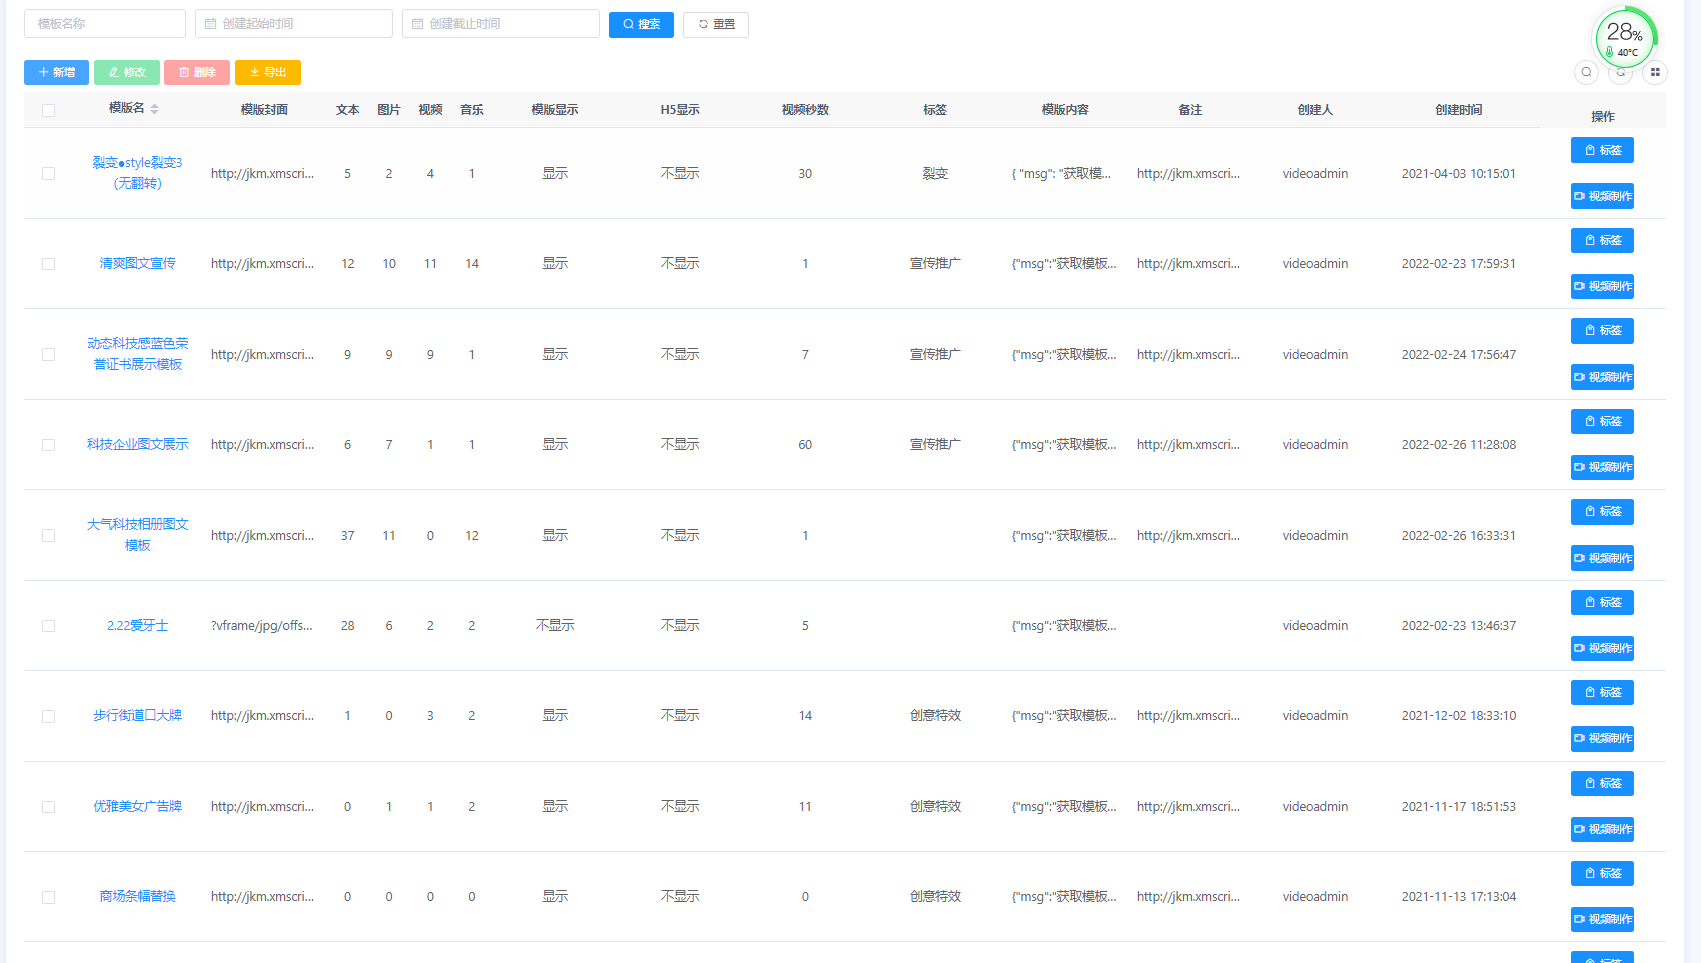The height and width of the screenshot is (963, 1701).
Task: Click the 模板名称 search input field
Action: 105,24
